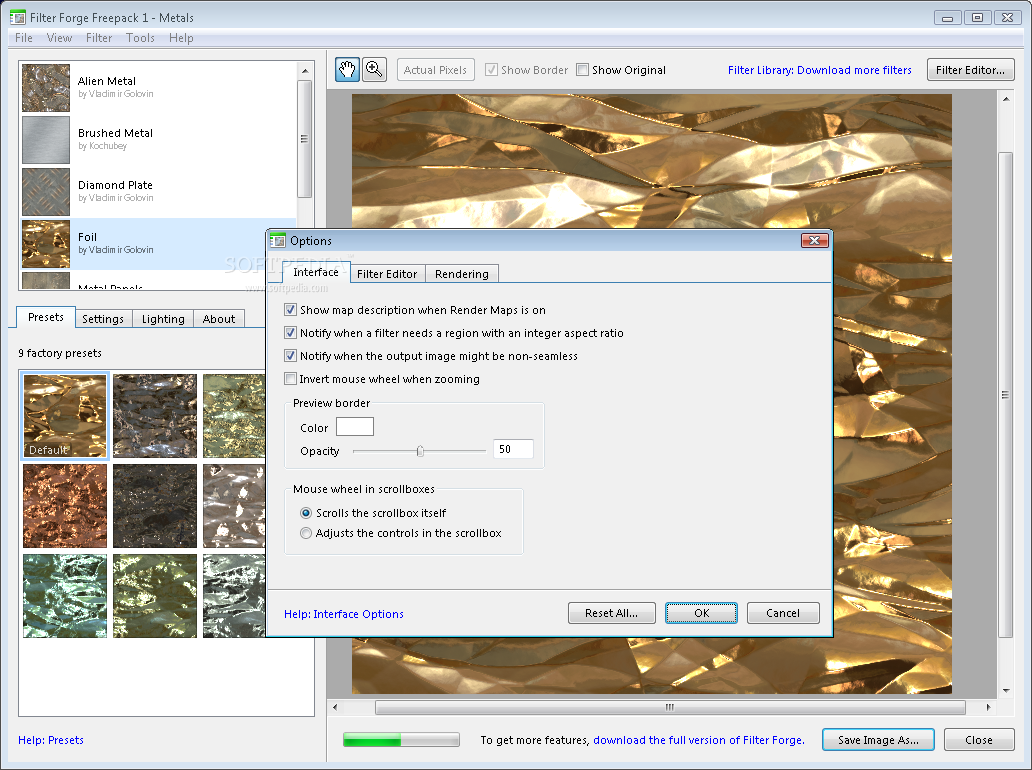This screenshot has height=770, width=1032.
Task: Click the 9 factory presets label
Action: click(60, 353)
